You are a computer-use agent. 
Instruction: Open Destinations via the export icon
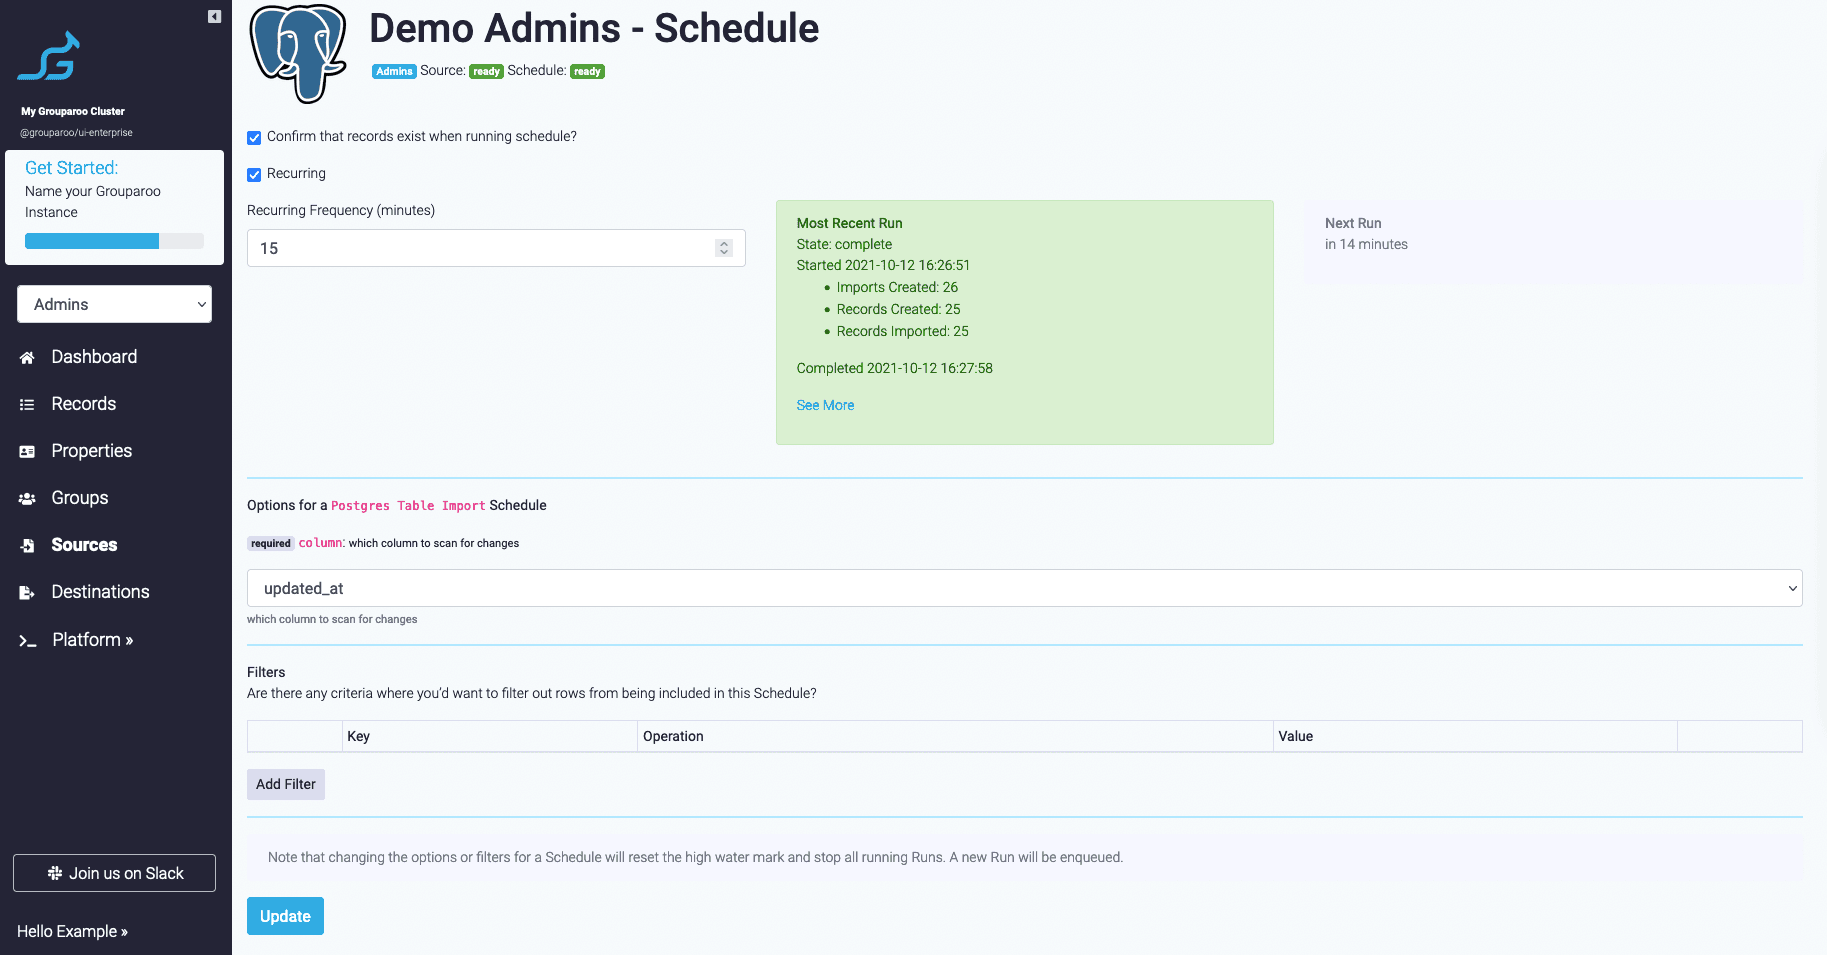tap(27, 593)
